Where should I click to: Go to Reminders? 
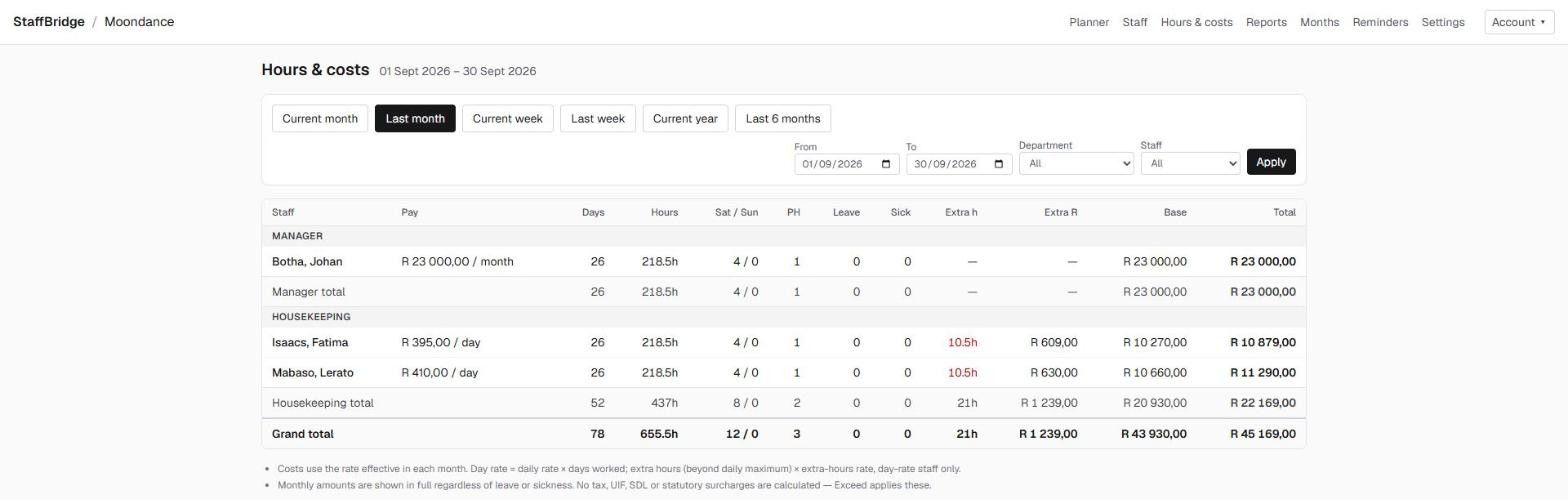tap(1380, 22)
